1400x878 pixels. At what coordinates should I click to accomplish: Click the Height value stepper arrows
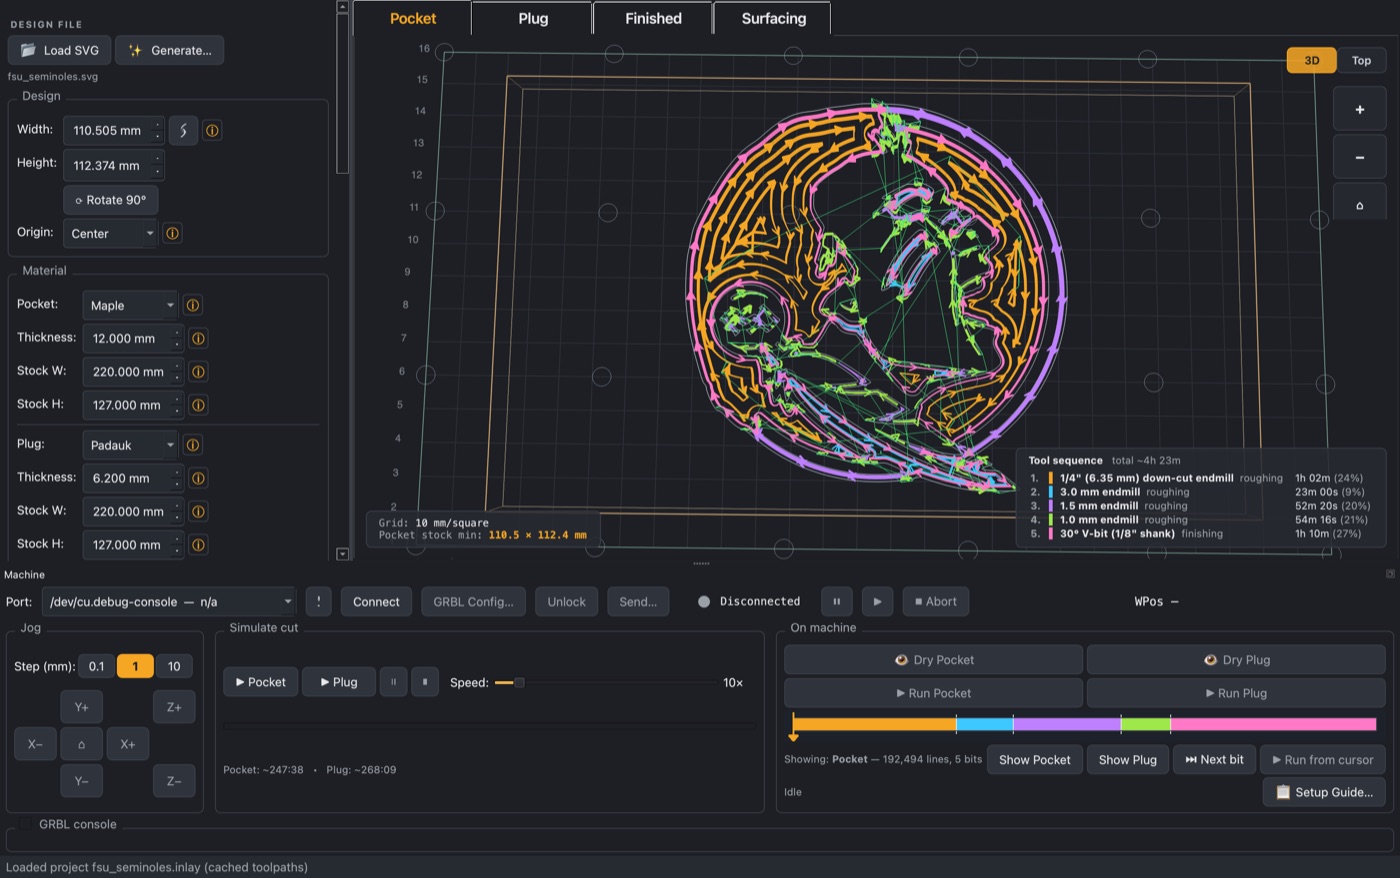click(x=157, y=165)
